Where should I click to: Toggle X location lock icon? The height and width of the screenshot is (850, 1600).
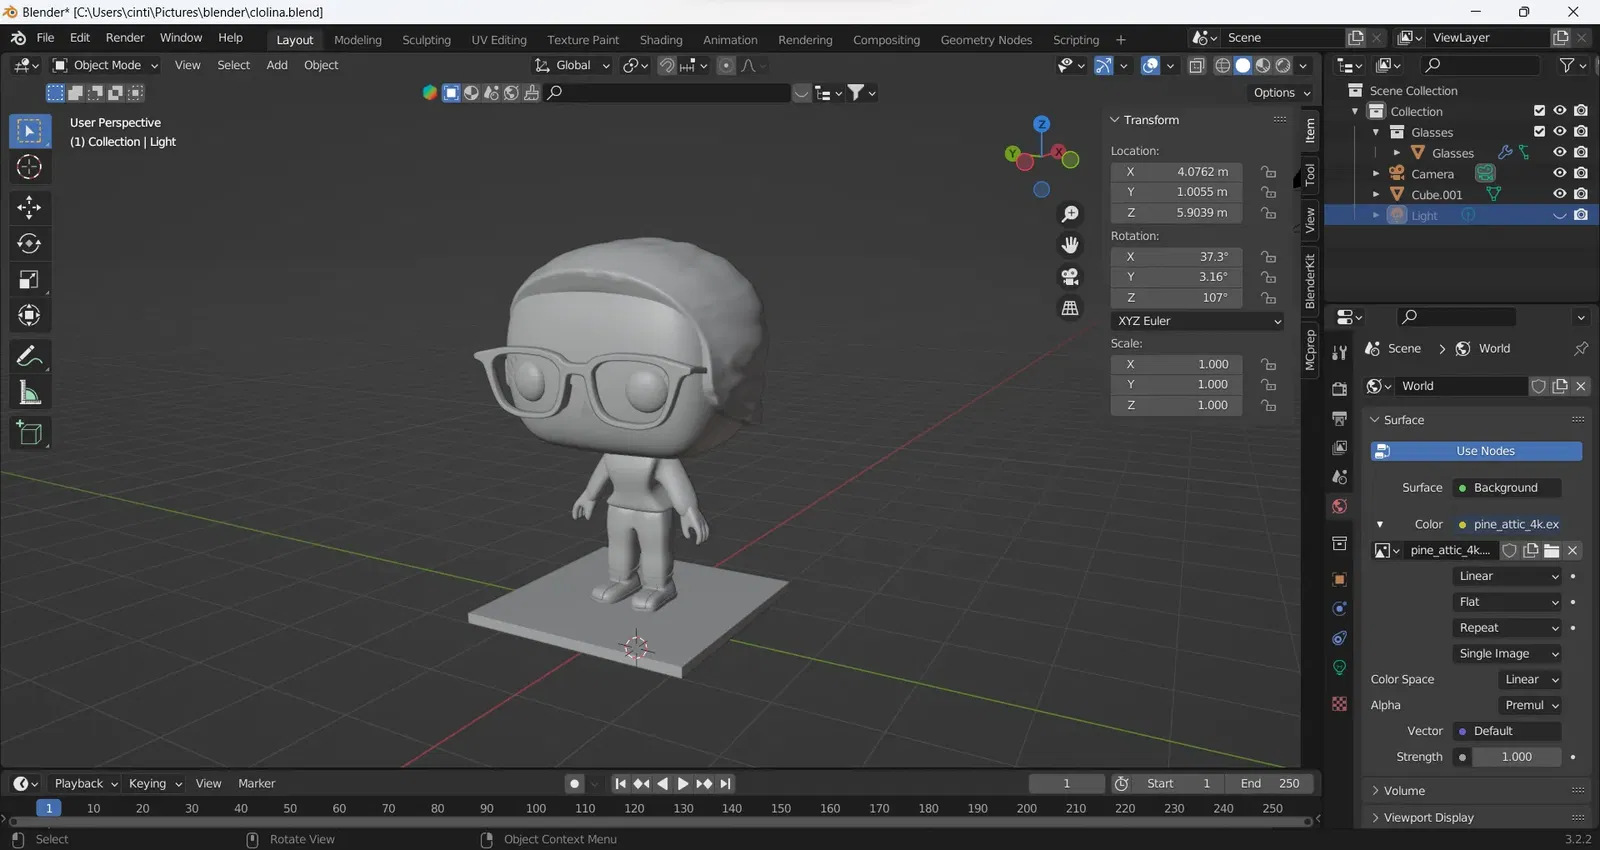1268,172
